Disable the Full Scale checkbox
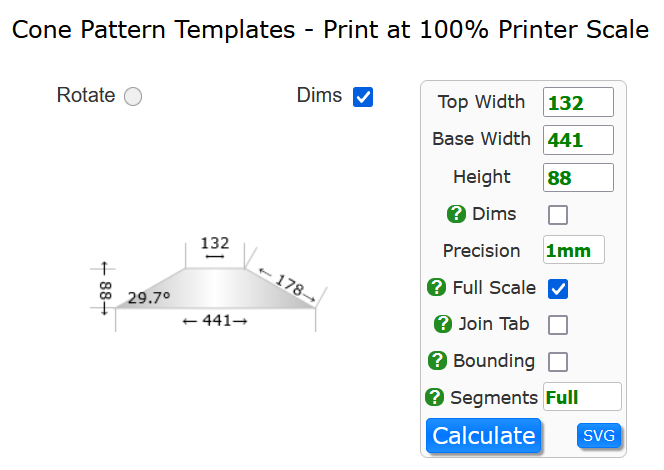The width and height of the screenshot is (664, 470). click(x=558, y=289)
